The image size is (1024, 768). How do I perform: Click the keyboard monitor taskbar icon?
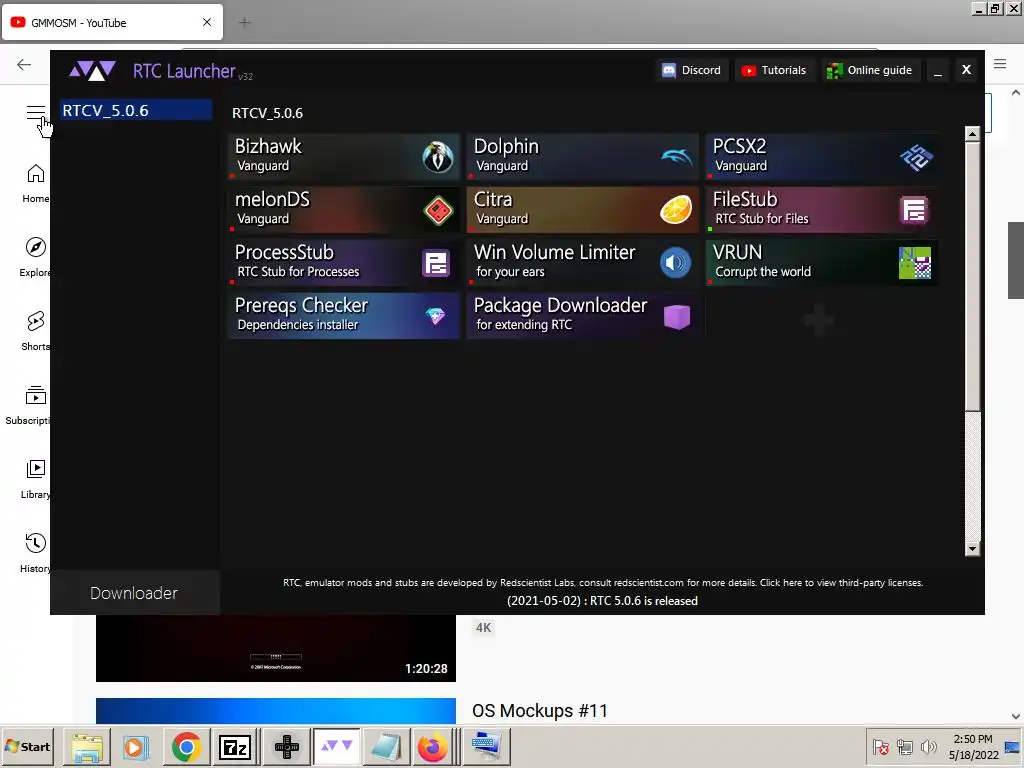pyautogui.click(x=487, y=747)
